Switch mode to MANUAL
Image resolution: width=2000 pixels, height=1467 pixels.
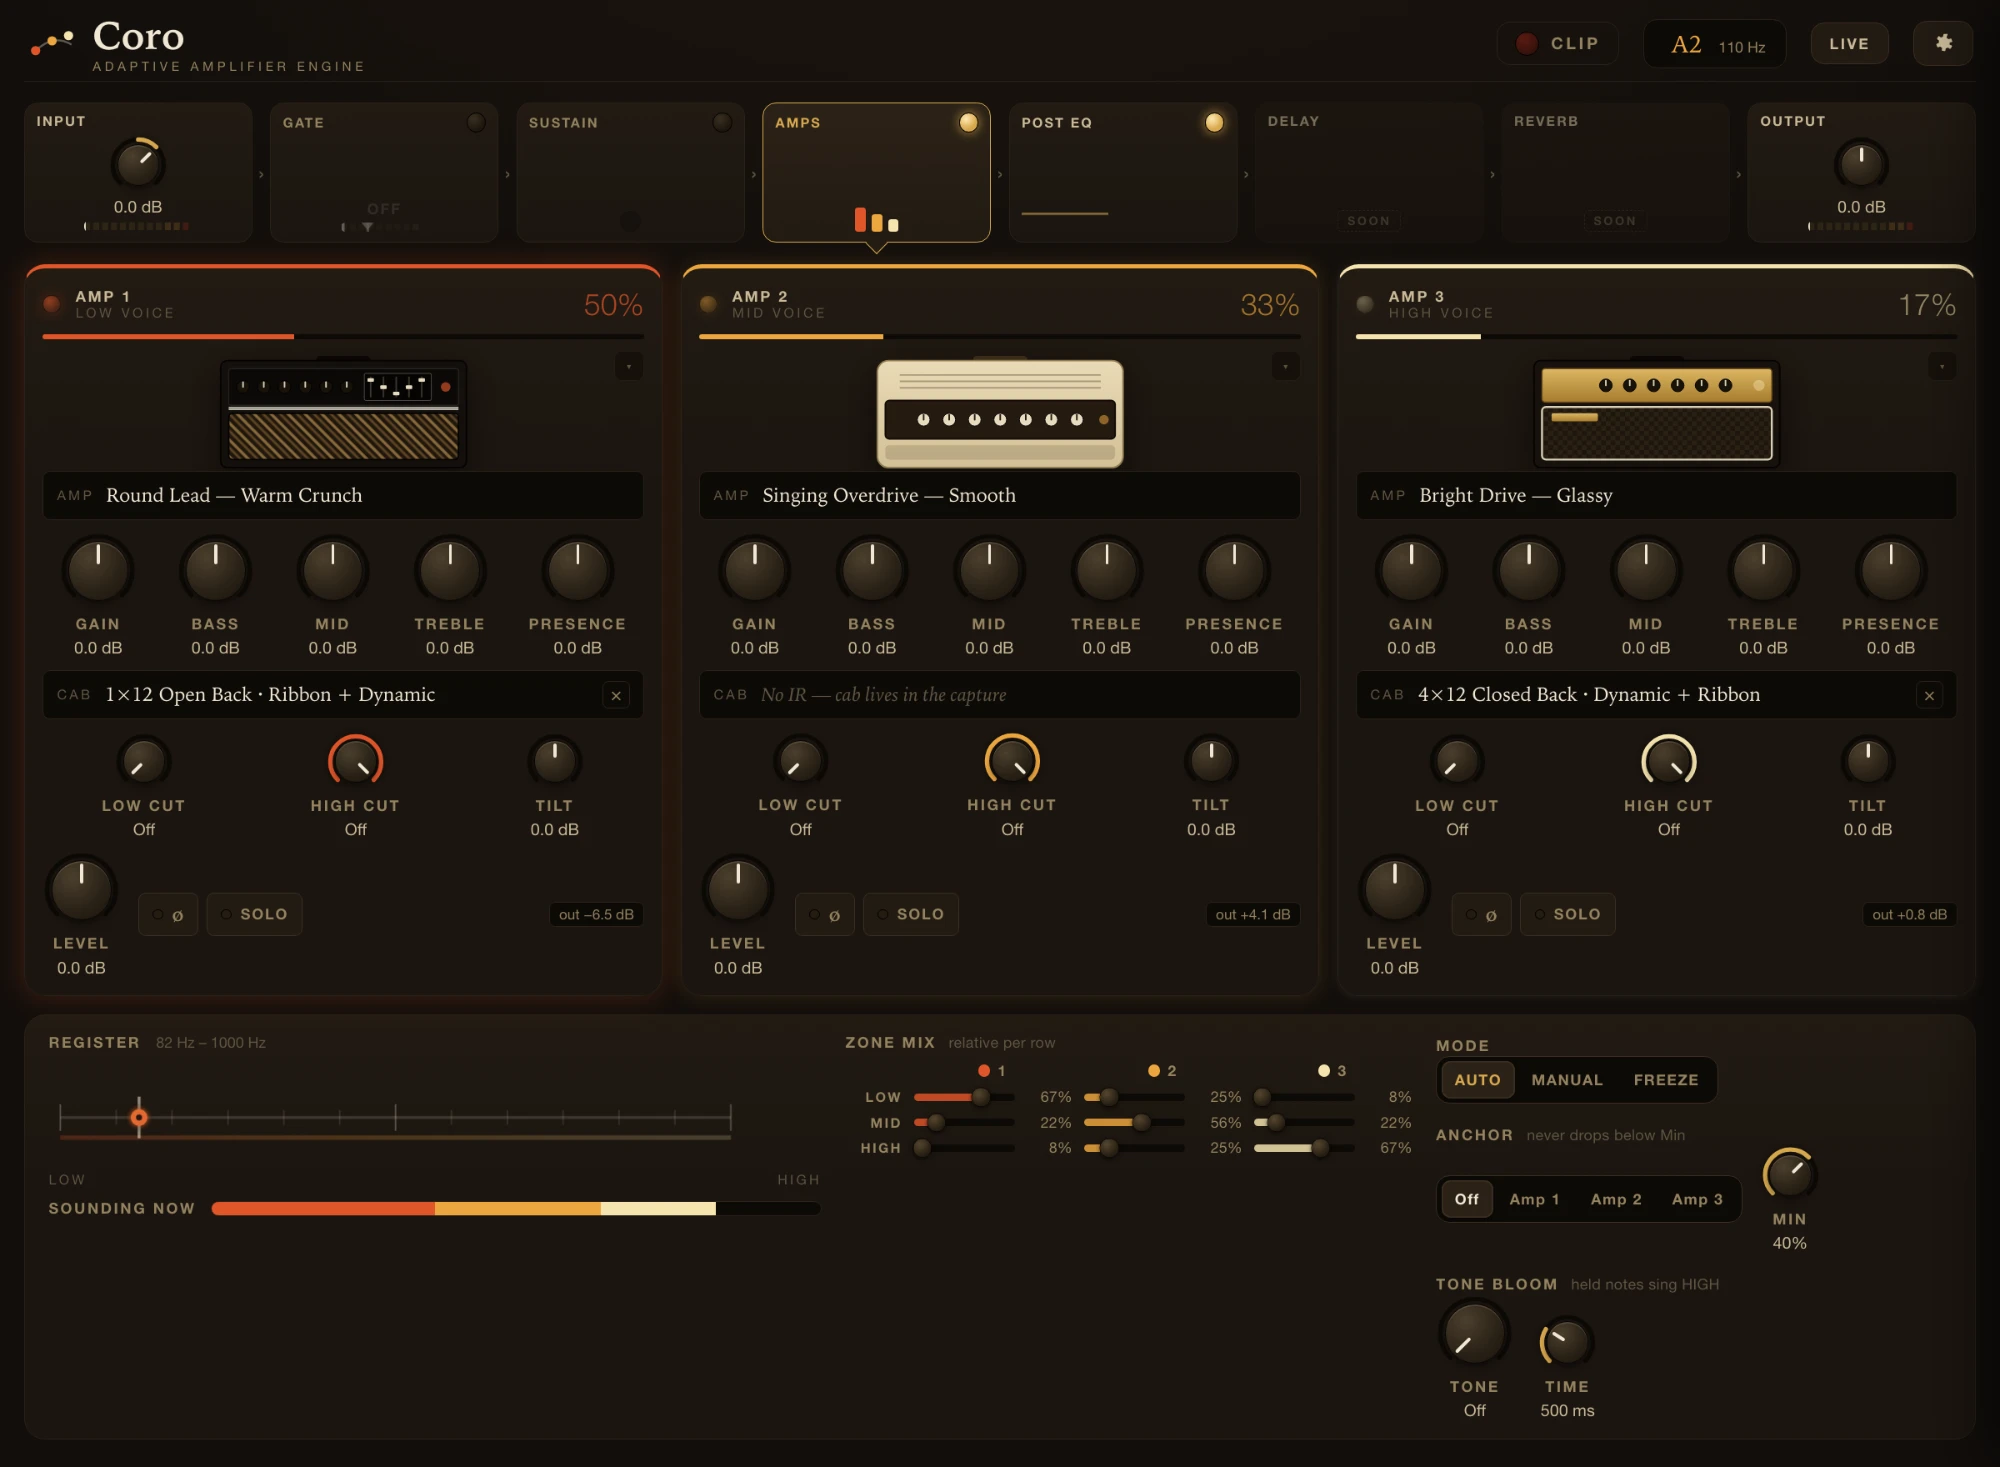(x=1567, y=1080)
